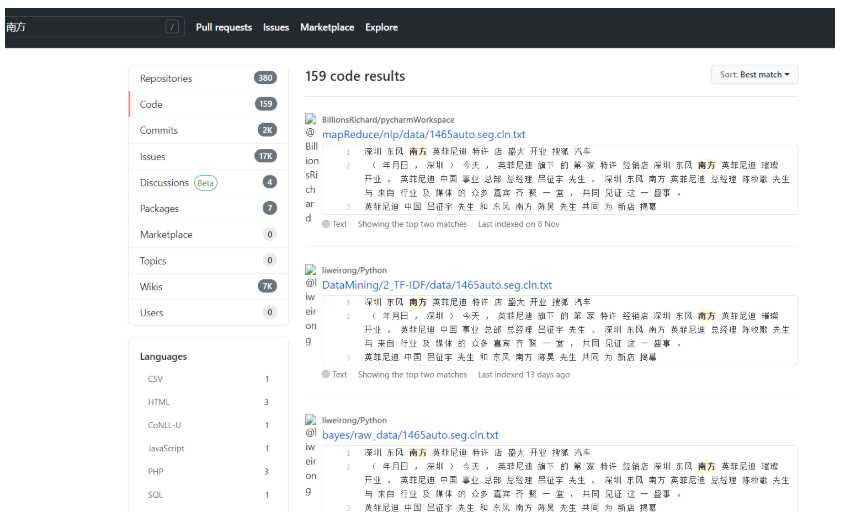The width and height of the screenshot is (866, 529).
Task: Click the 159 code count badge
Action: 266,104
